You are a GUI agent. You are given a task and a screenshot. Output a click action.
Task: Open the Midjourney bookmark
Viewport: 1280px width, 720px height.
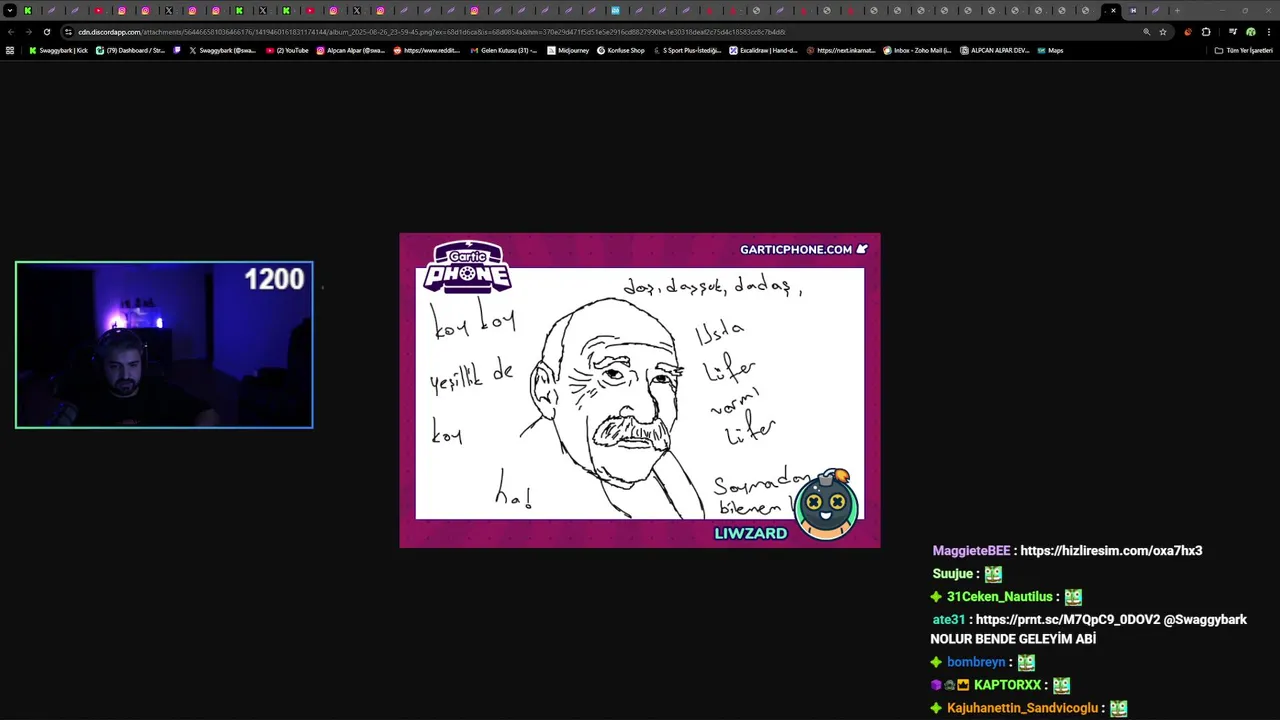pyautogui.click(x=568, y=50)
